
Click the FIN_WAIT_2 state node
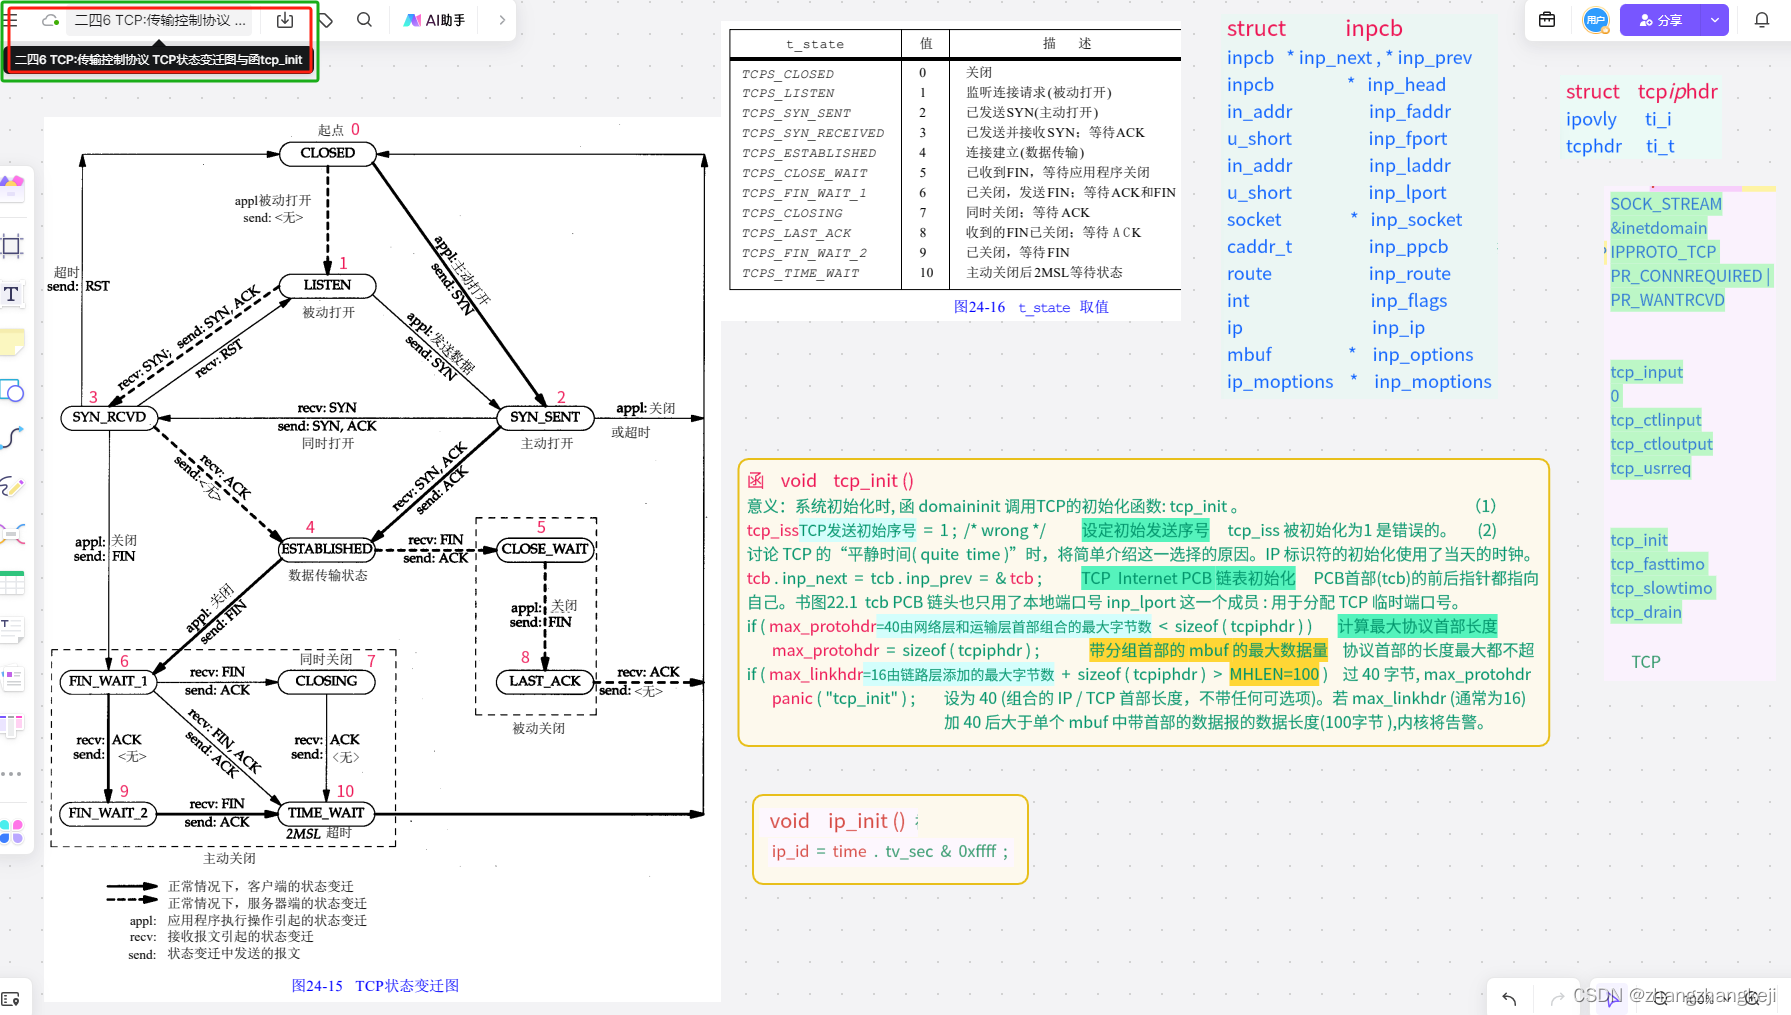coord(109,813)
